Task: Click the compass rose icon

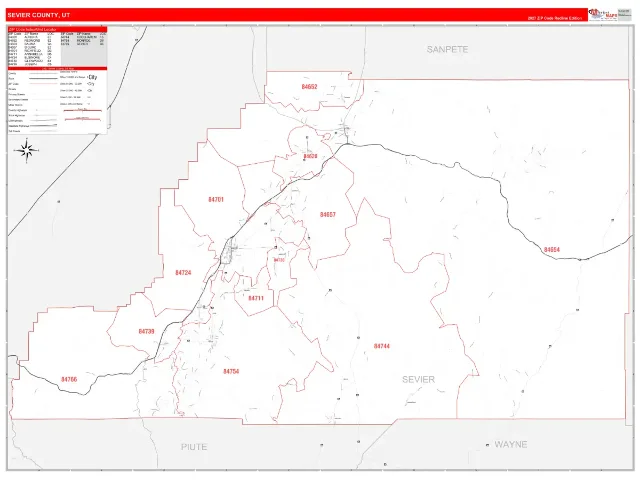Action: click(27, 151)
